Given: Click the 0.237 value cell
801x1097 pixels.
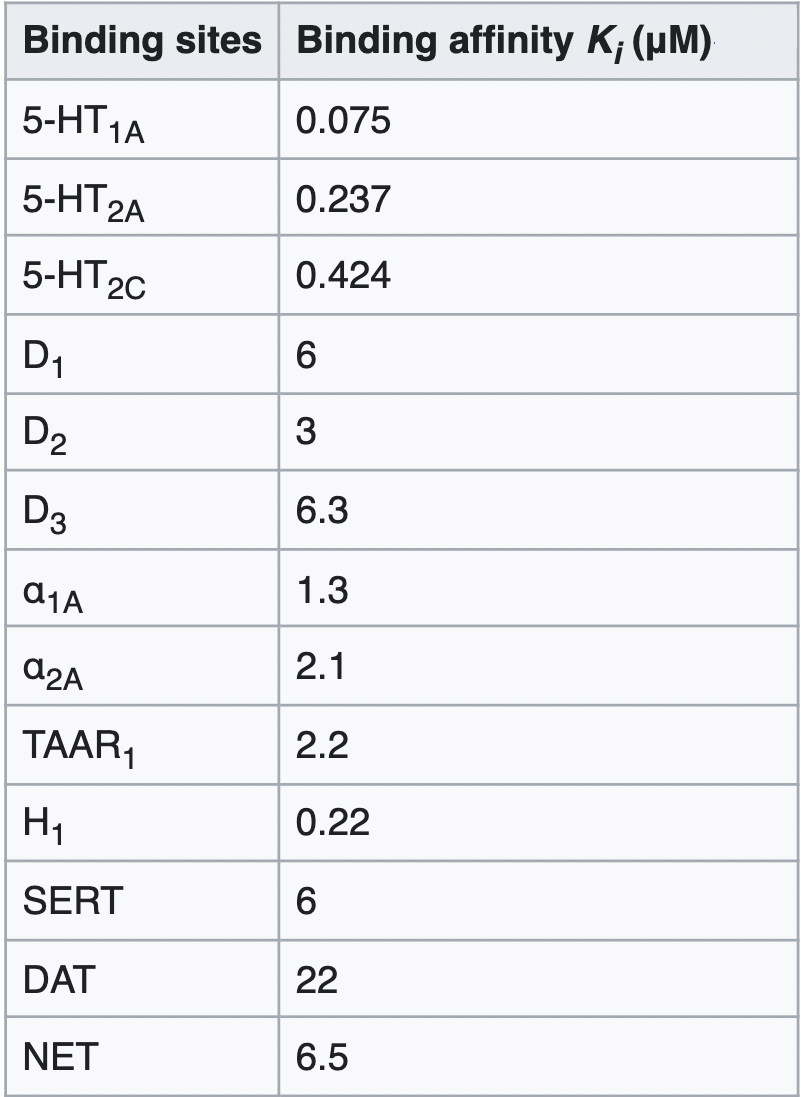Looking at the screenshot, I should (538, 198).
